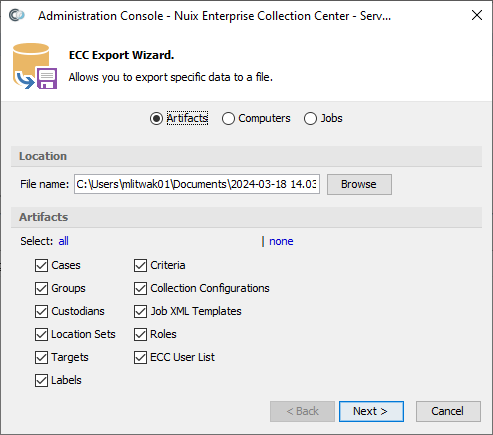The height and width of the screenshot is (435, 493).
Task: Select all artifacts link
Action: tap(63, 241)
